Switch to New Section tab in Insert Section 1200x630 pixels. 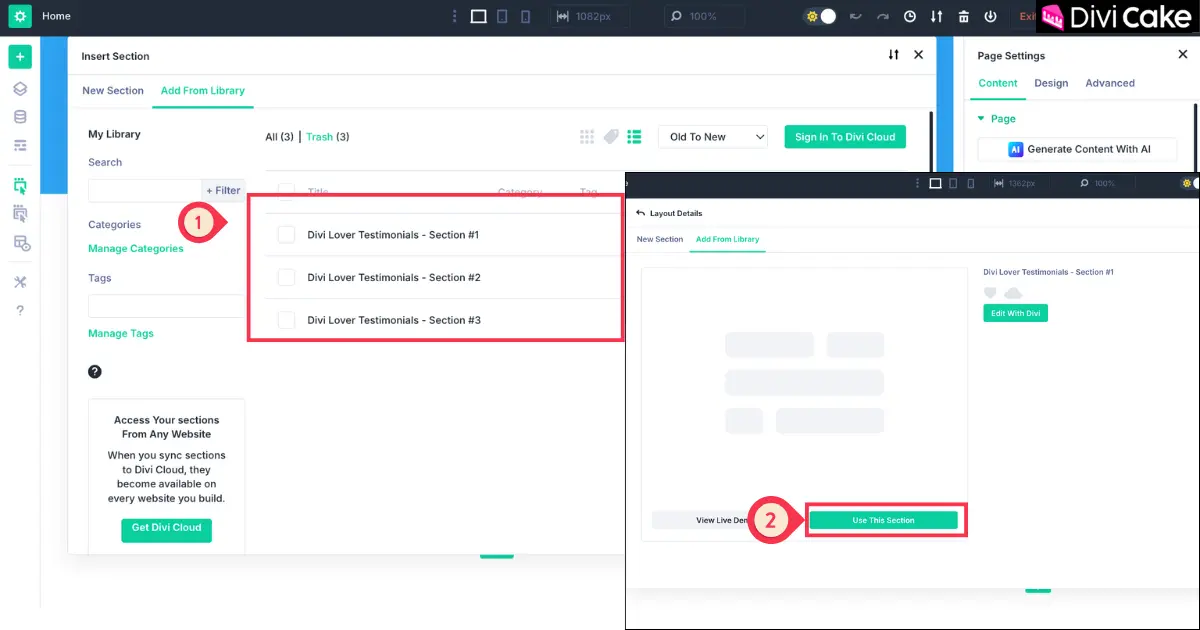(113, 90)
